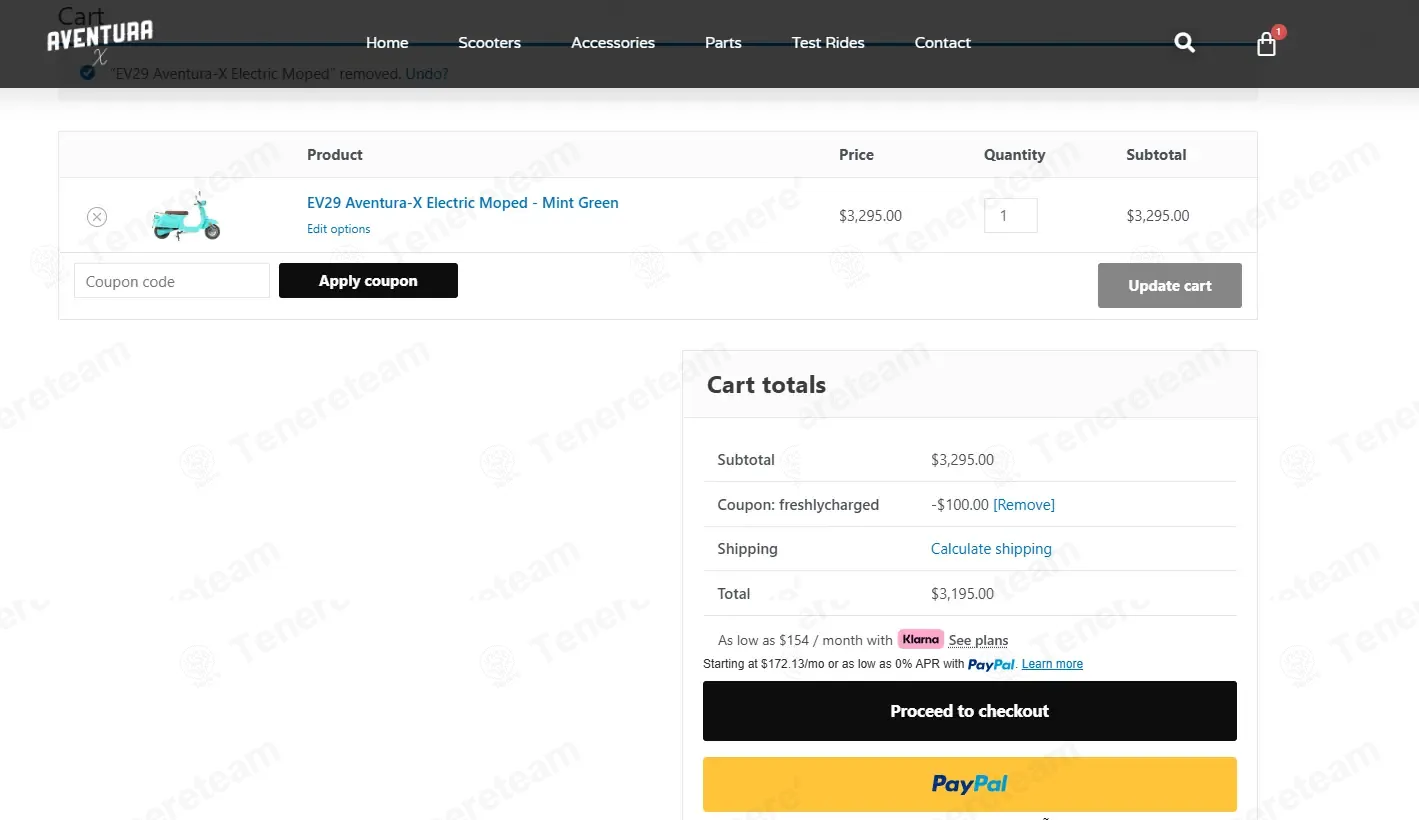The image size is (1419, 820).
Task: Click Undo to restore removed item
Action: 427,74
